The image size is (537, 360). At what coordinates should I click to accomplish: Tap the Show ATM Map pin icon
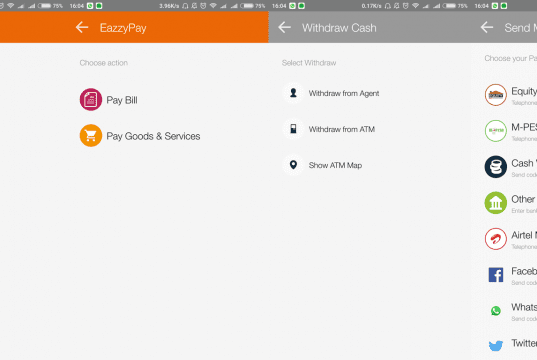click(293, 165)
